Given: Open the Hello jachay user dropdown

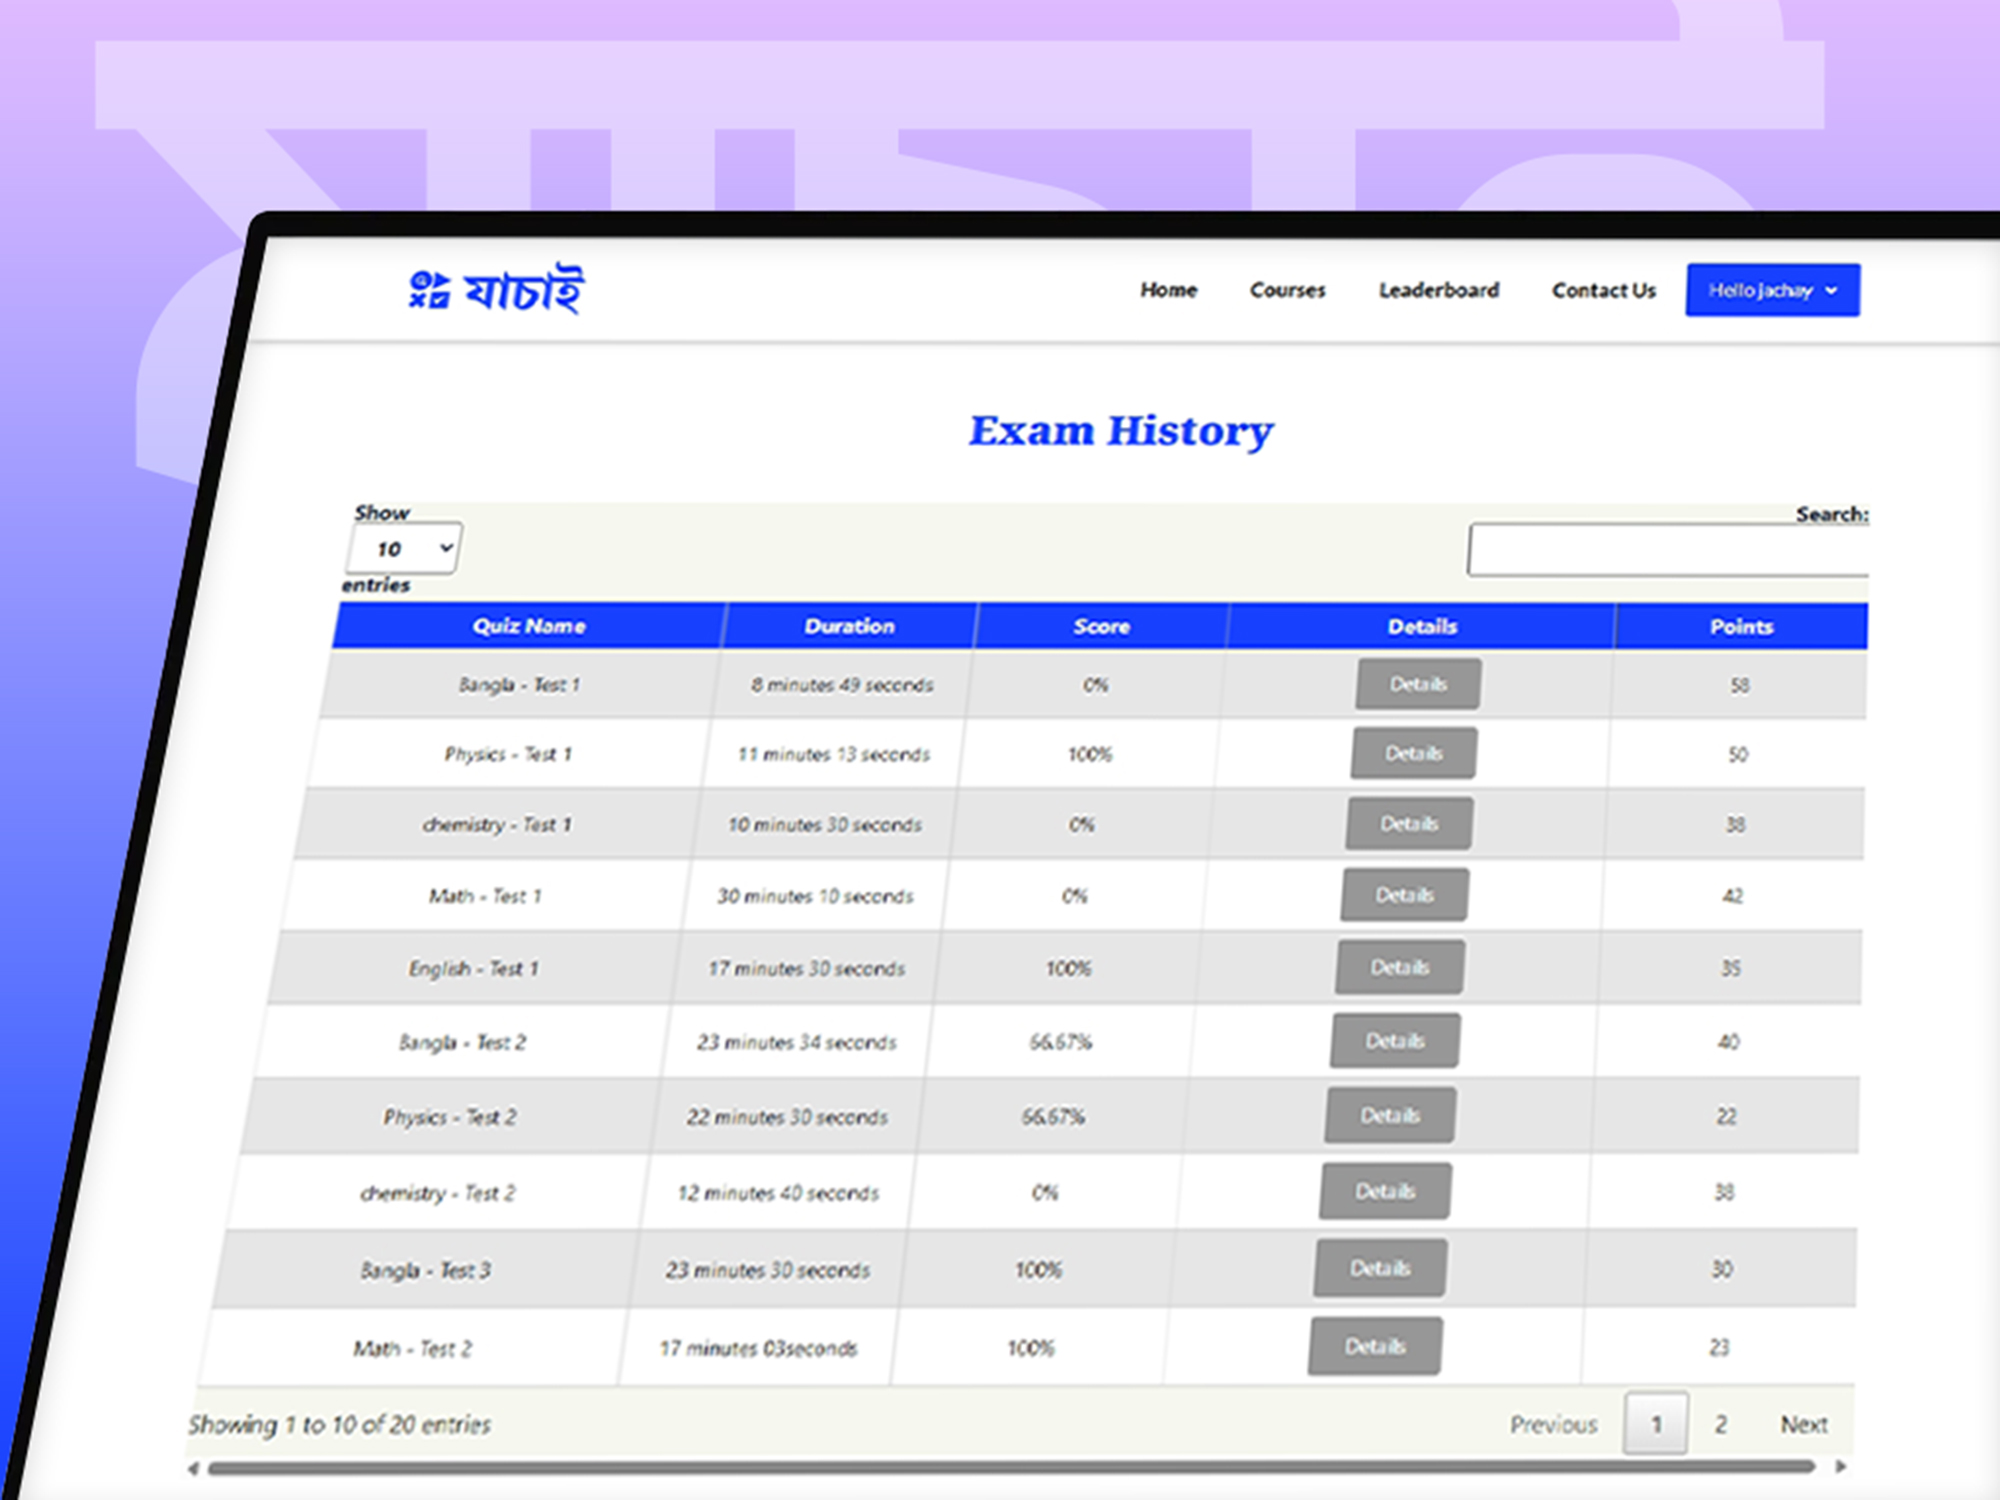Looking at the screenshot, I should tap(1772, 291).
